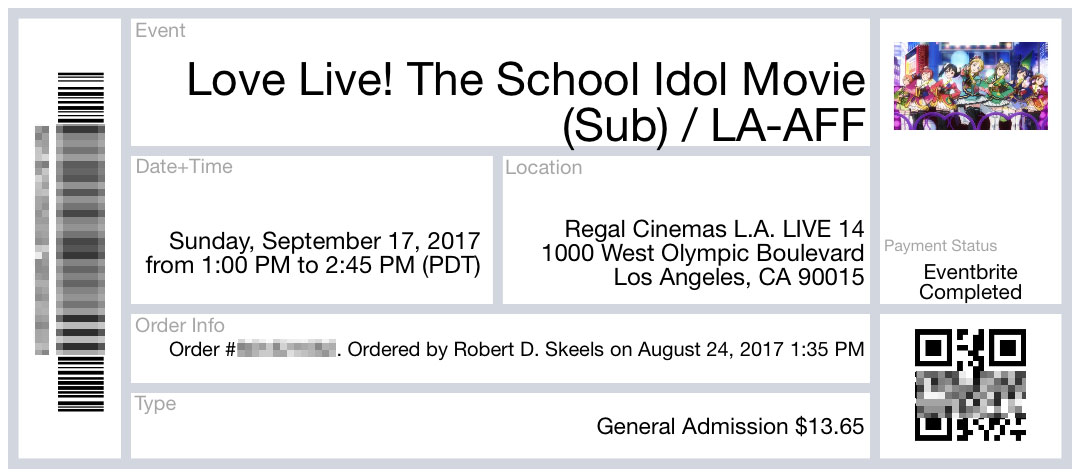Click the Love Live movie poster thumbnail
1080x476 pixels.
coord(969,85)
